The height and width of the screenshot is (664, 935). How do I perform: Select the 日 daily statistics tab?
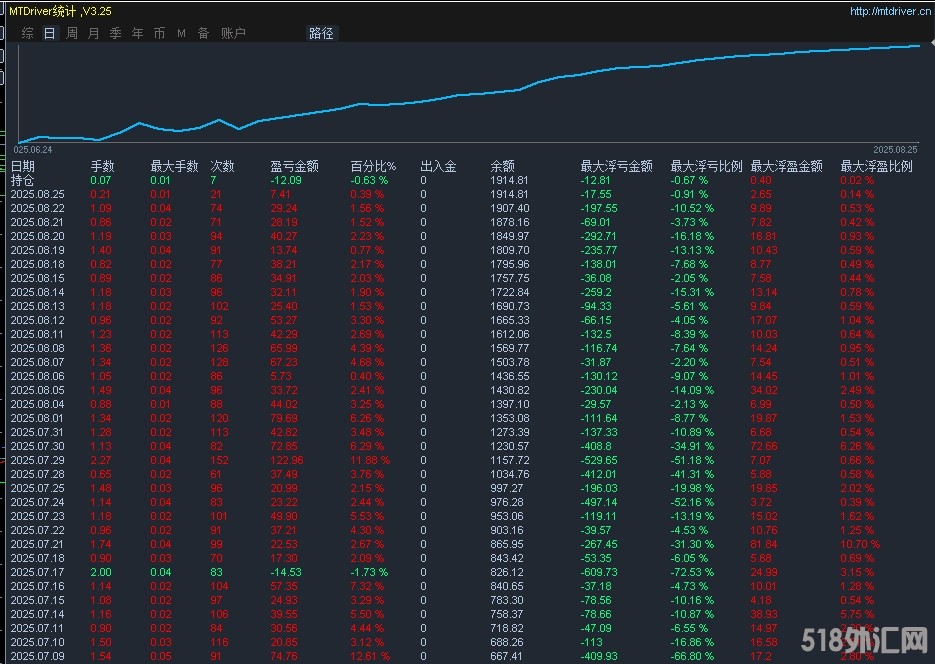coord(50,33)
